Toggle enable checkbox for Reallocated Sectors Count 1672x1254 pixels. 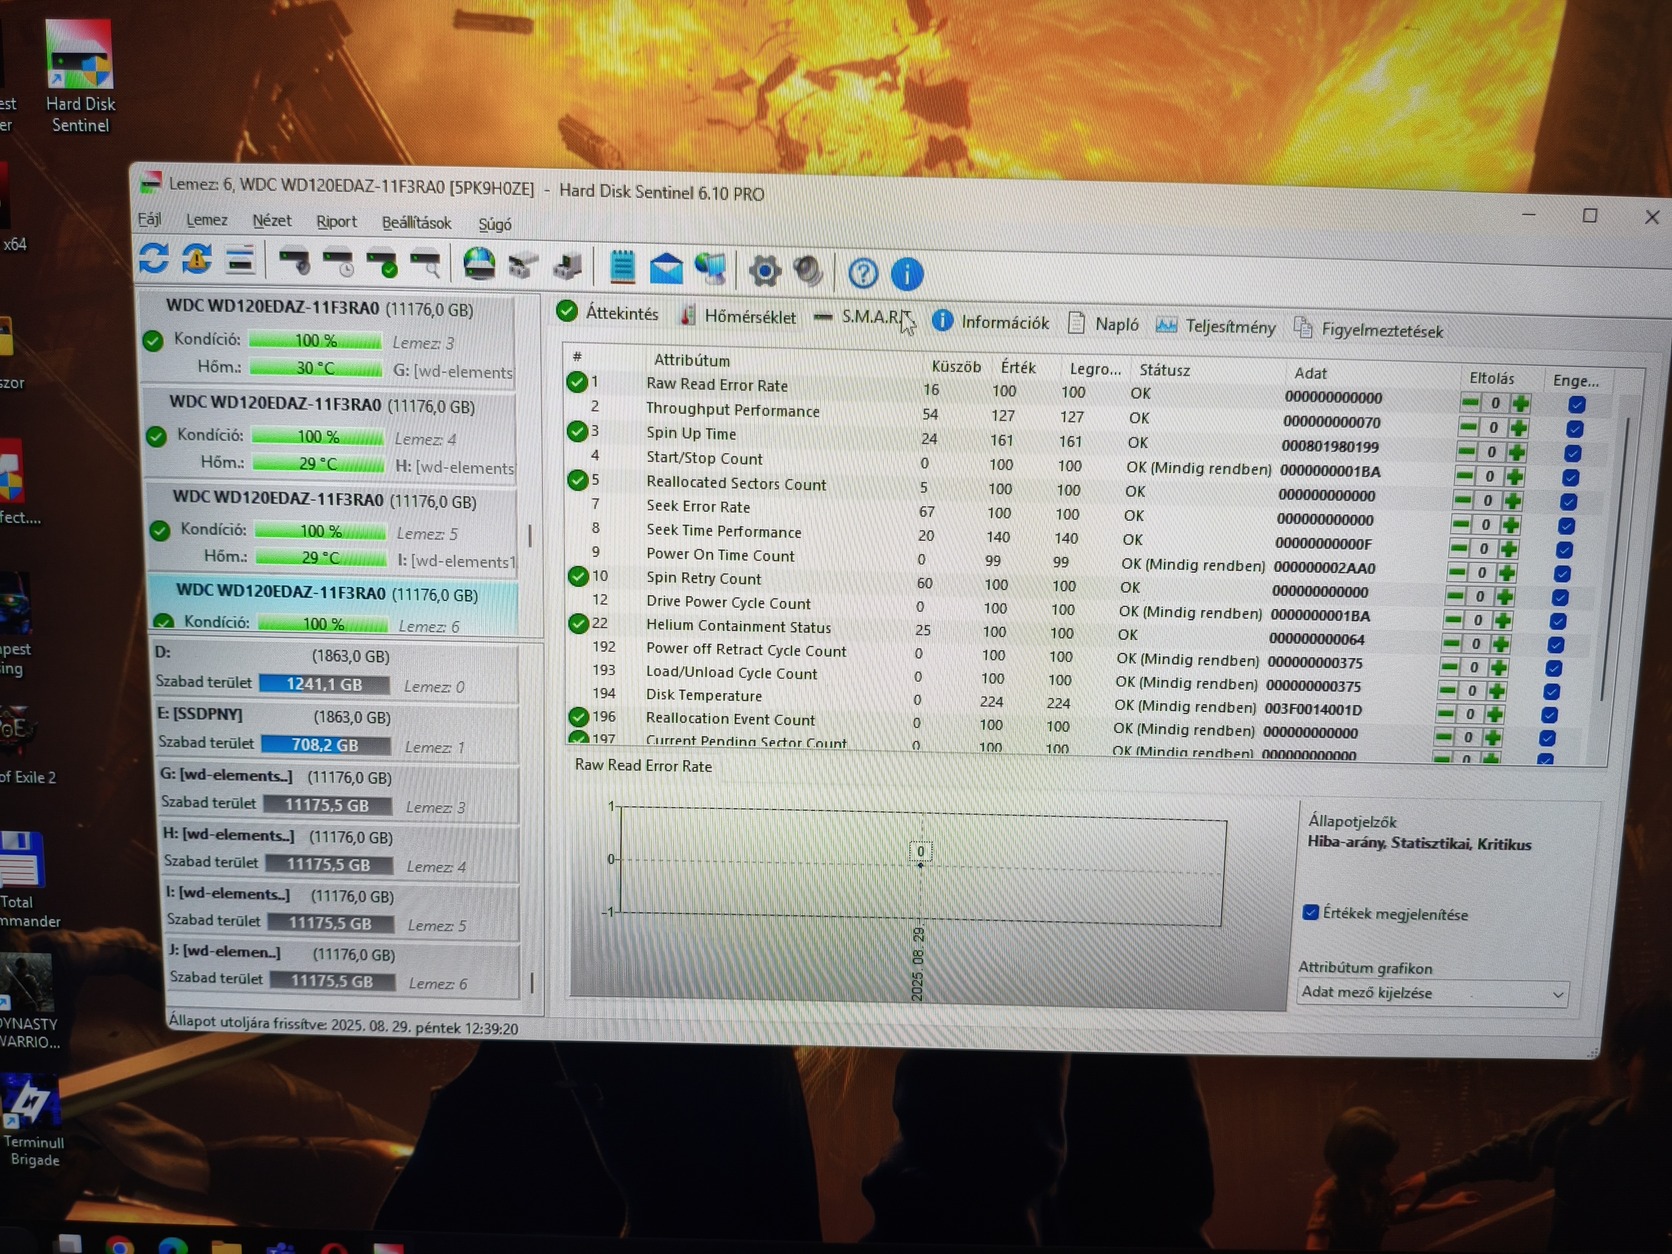(1568, 501)
